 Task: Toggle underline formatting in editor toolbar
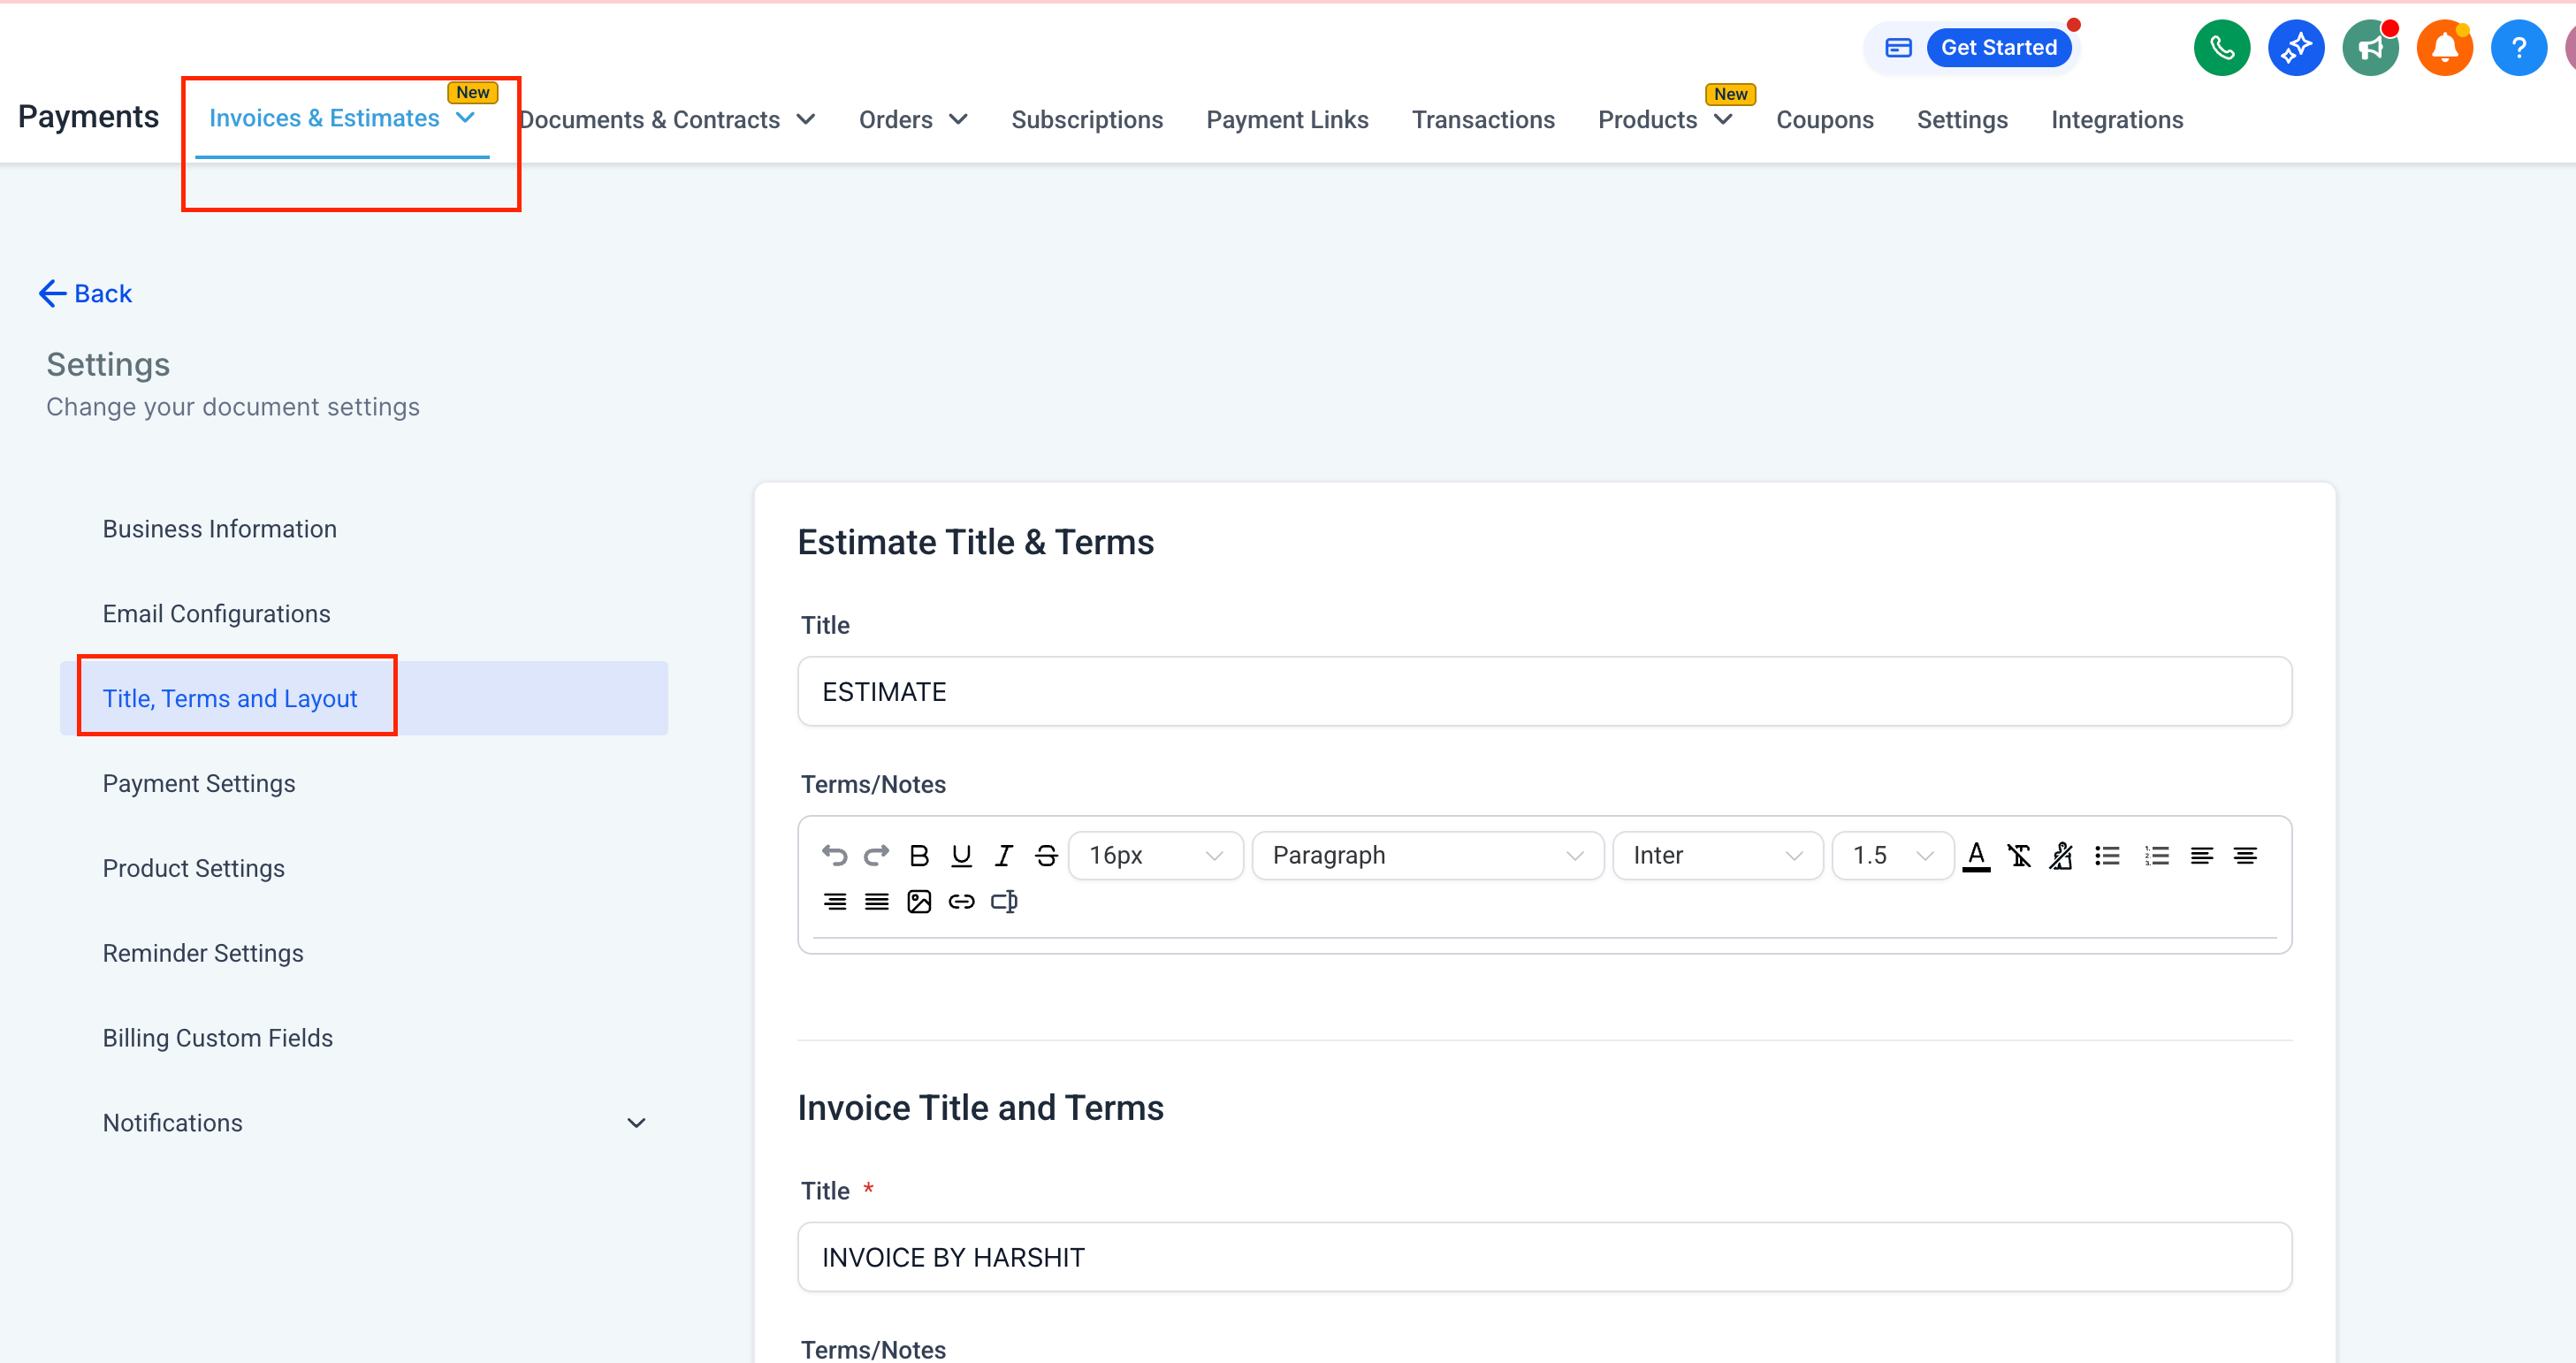pyautogui.click(x=961, y=855)
